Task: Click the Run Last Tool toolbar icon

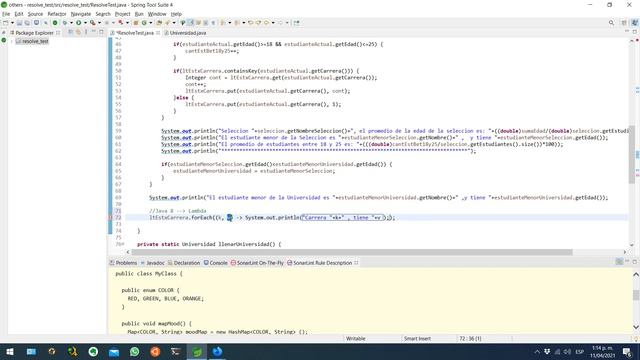Action: (x=93, y=23)
